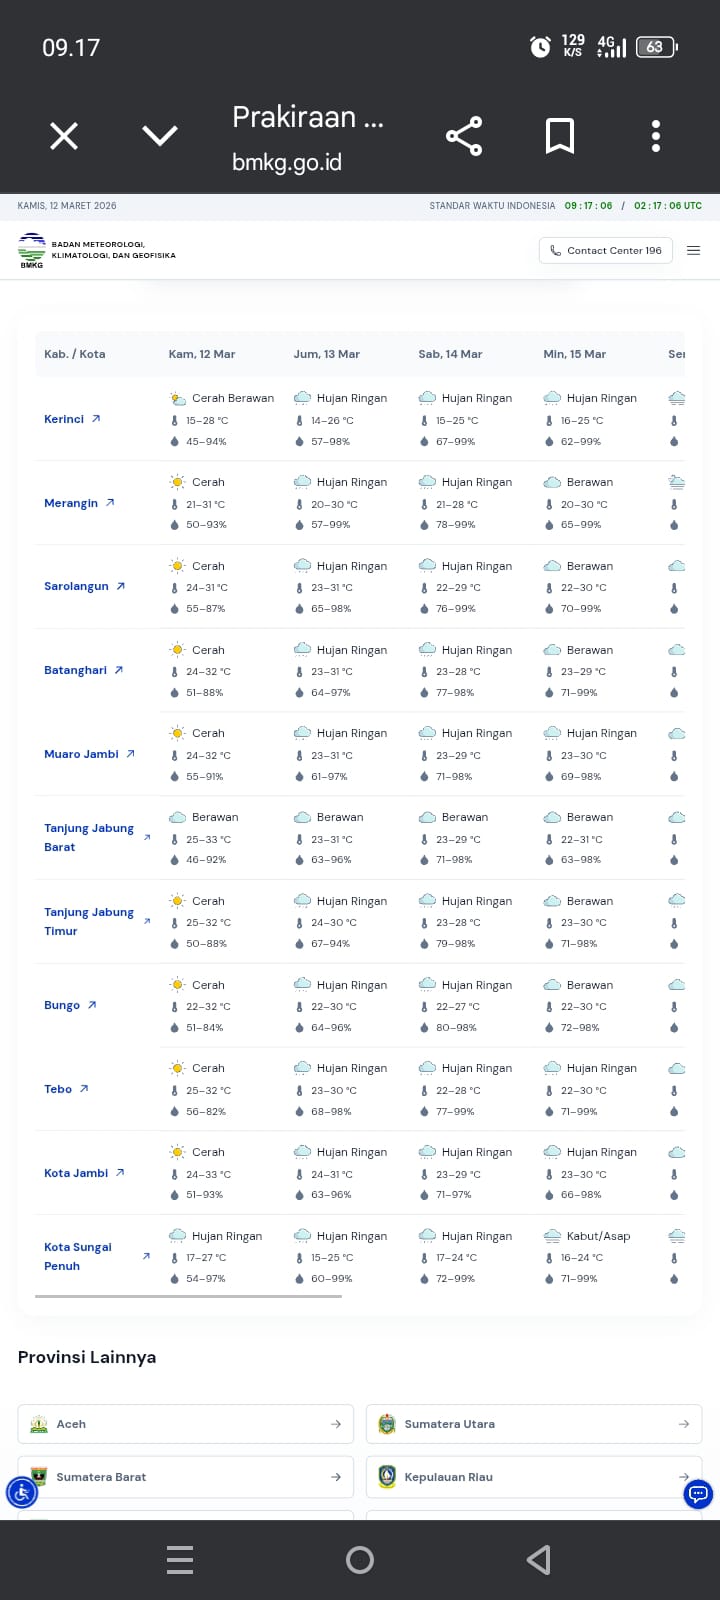Image resolution: width=720 pixels, height=1600 pixels.
Task: Open the accessibility widget icon
Action: click(22, 1493)
